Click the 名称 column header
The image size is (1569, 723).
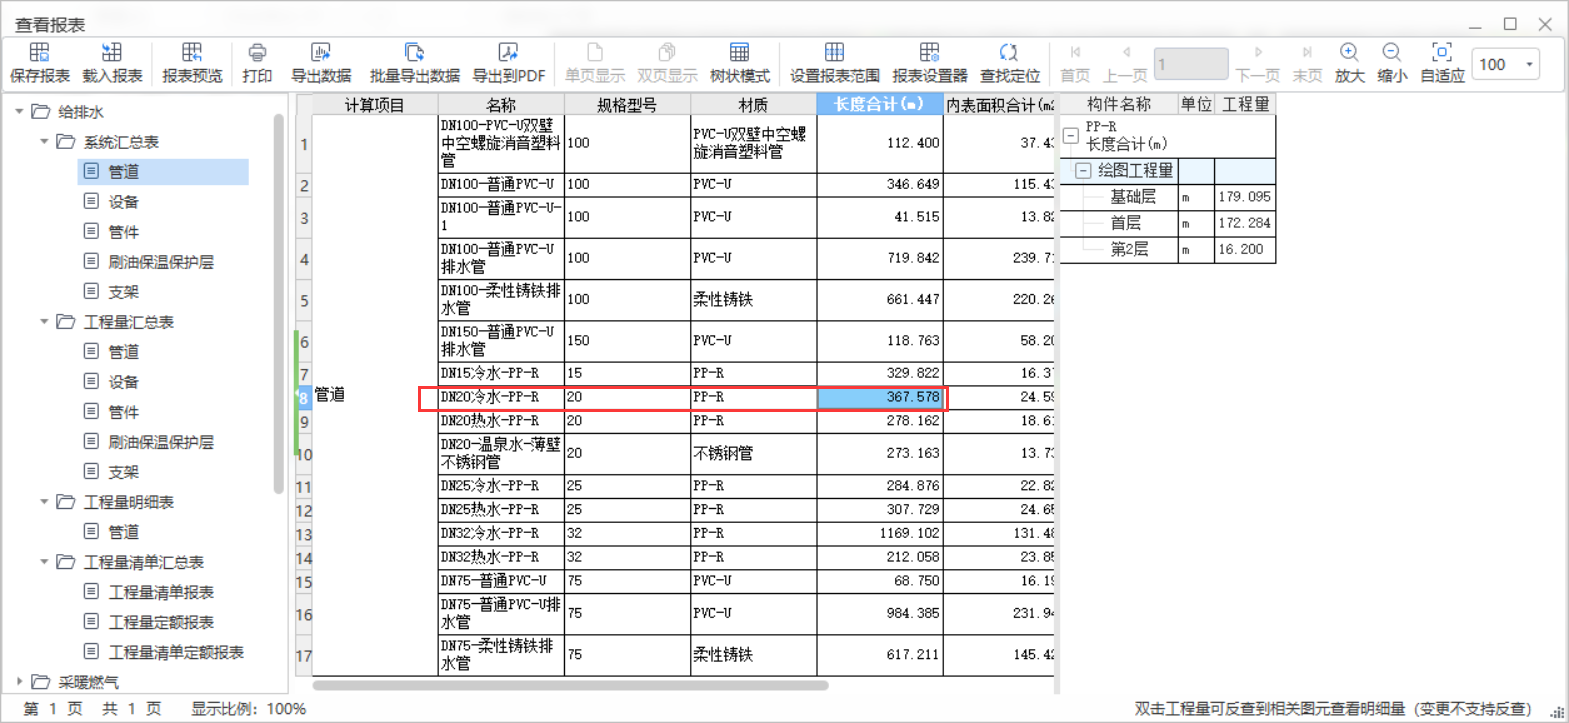click(x=501, y=105)
